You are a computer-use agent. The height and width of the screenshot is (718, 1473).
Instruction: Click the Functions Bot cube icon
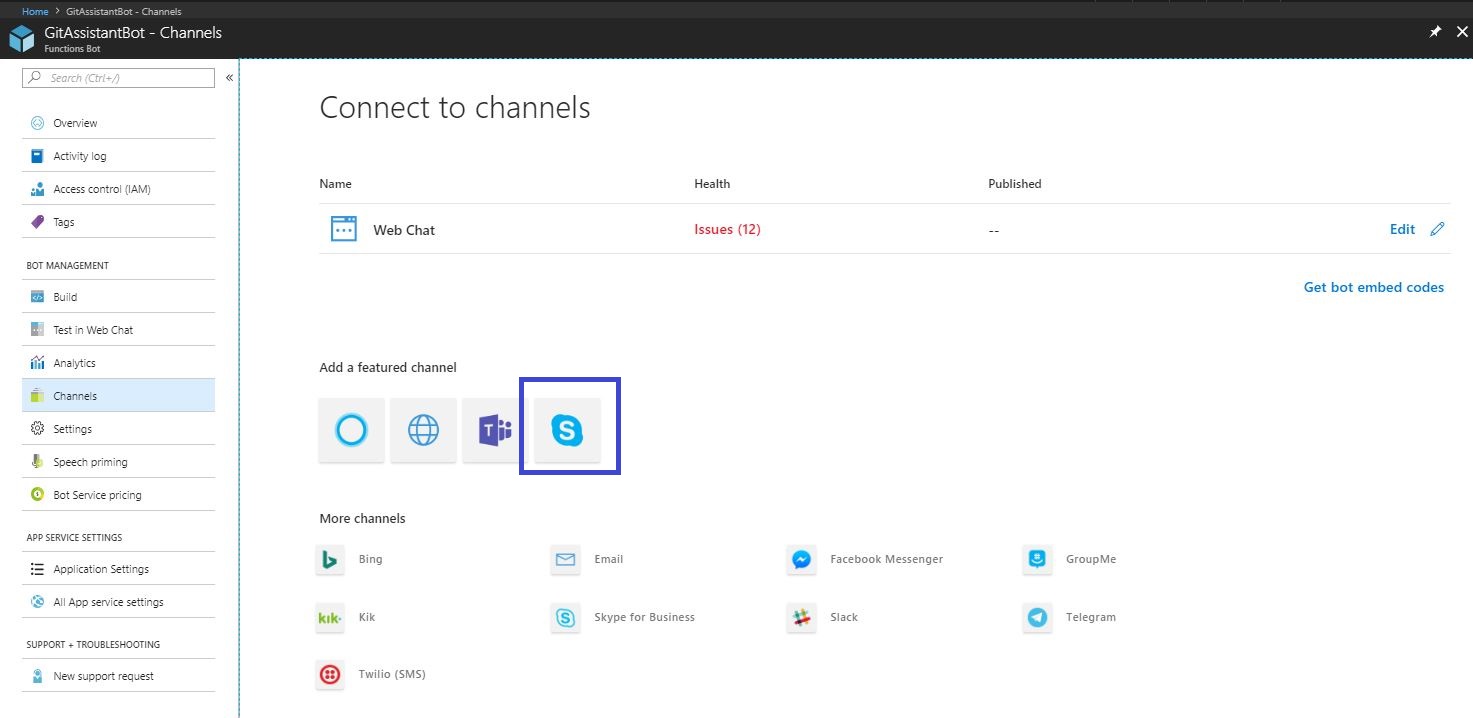(22, 39)
